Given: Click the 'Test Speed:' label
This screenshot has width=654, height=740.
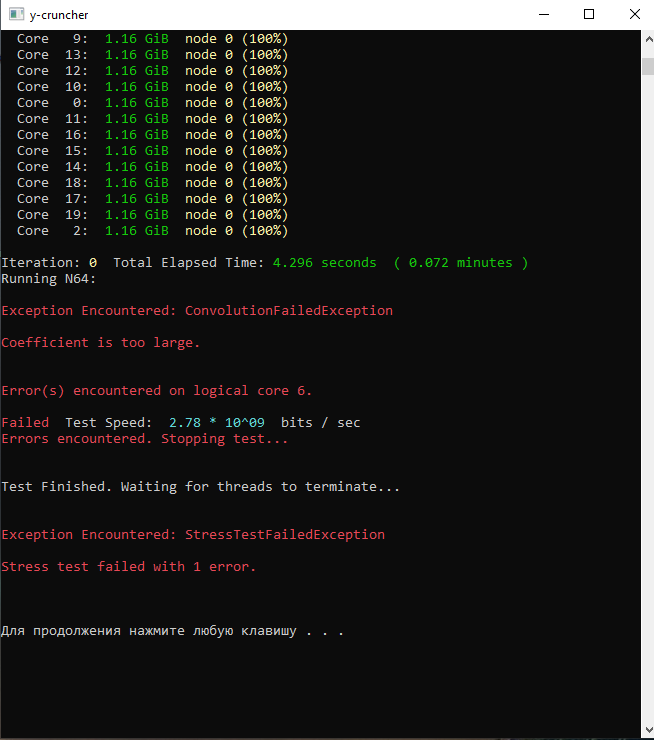Looking at the screenshot, I should point(109,423).
